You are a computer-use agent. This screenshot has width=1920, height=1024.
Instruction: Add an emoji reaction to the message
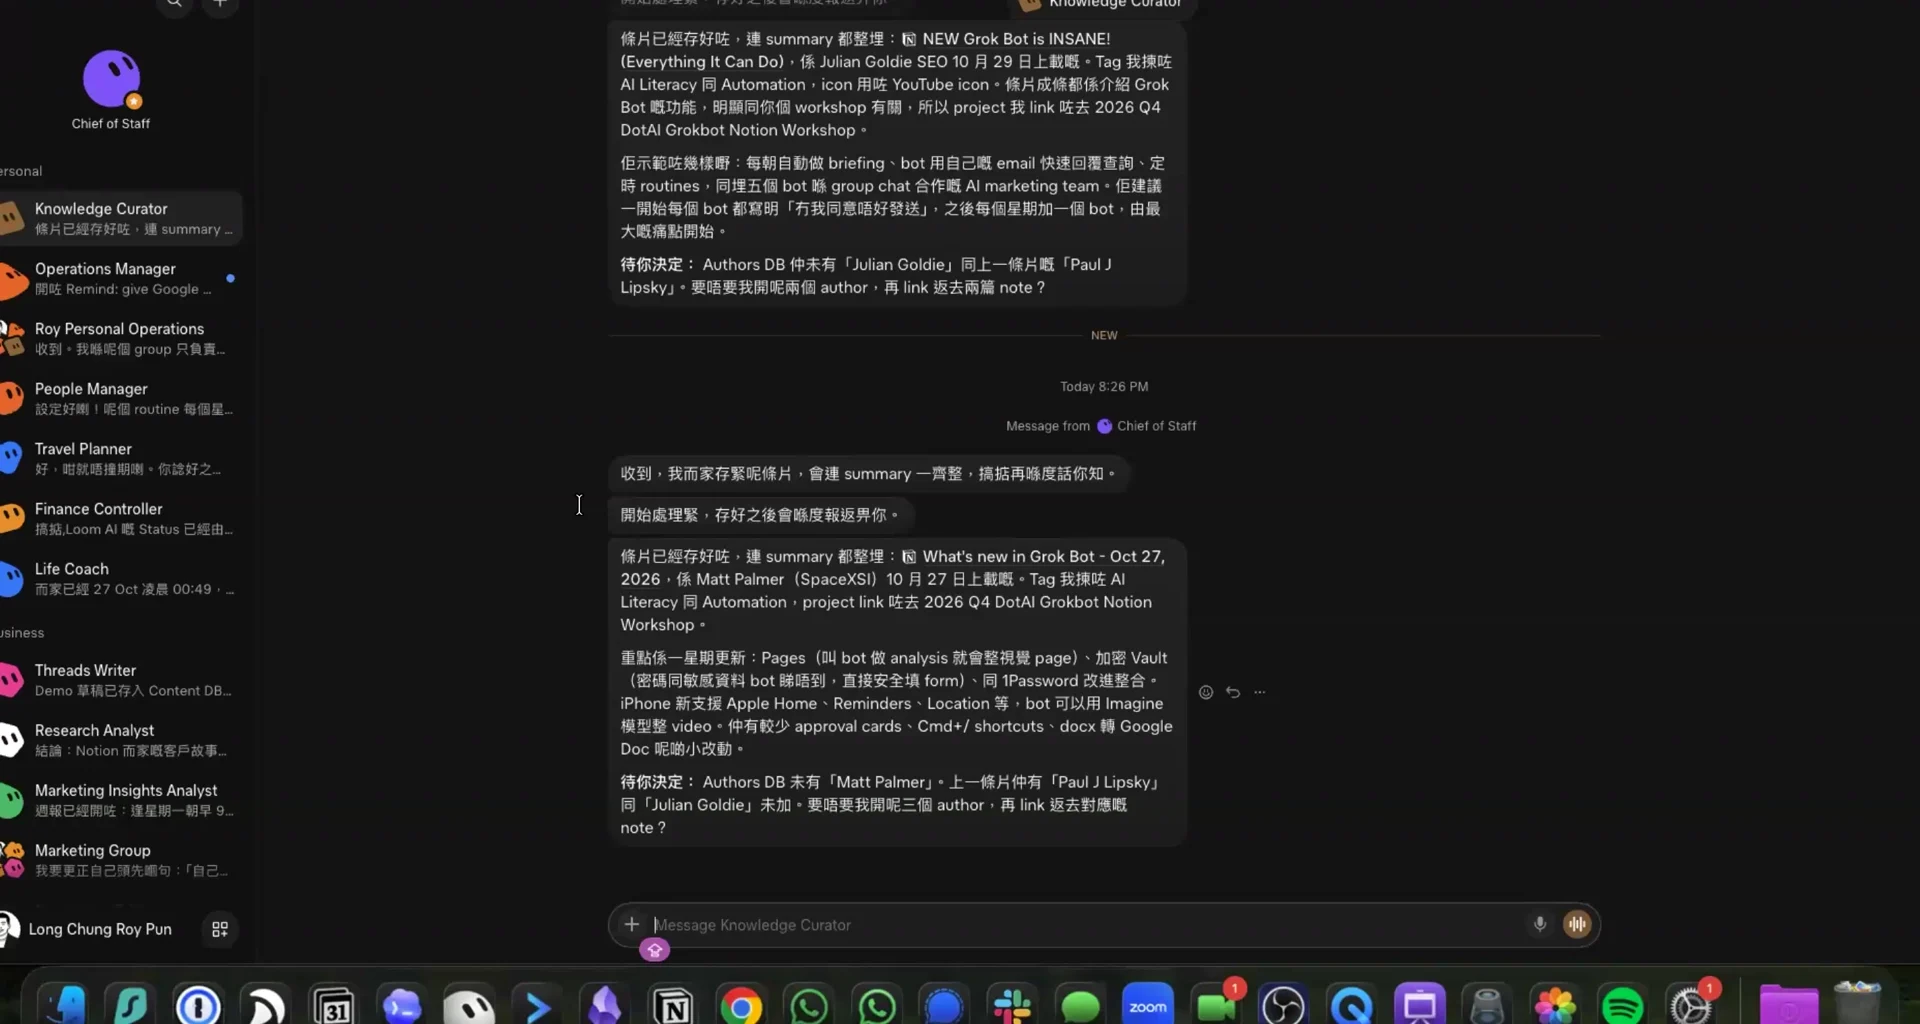point(1206,692)
